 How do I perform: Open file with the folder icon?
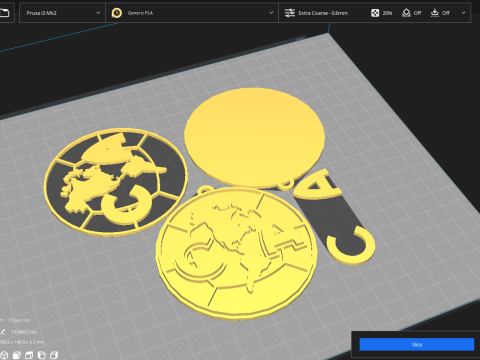pos(4,13)
